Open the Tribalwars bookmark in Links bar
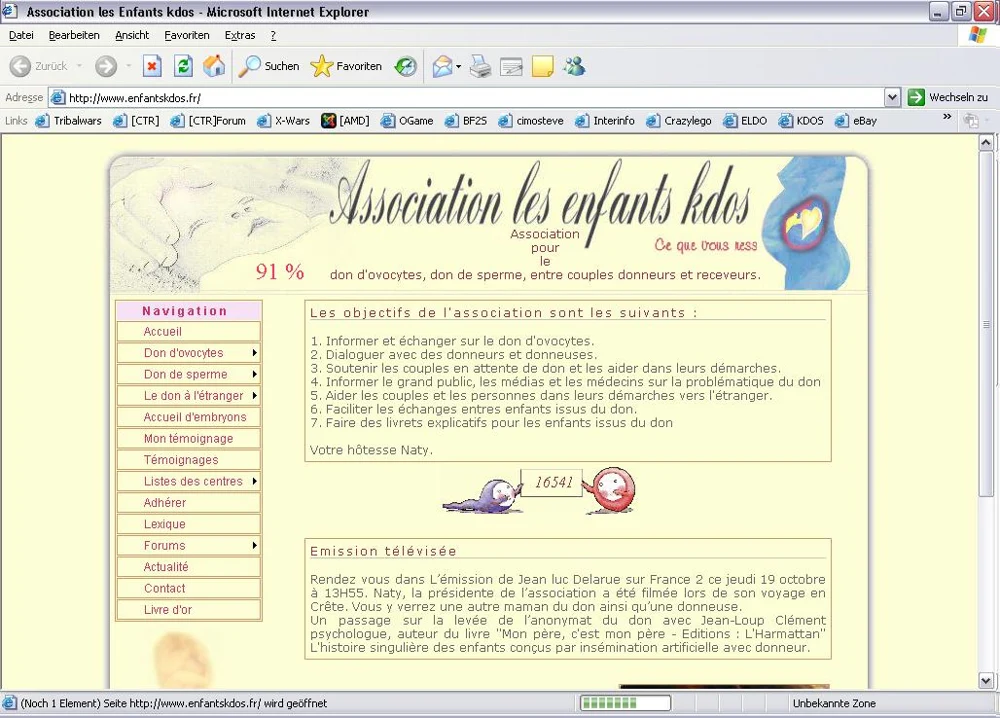Image resolution: width=1000 pixels, height=718 pixels. pyautogui.click(x=69, y=121)
